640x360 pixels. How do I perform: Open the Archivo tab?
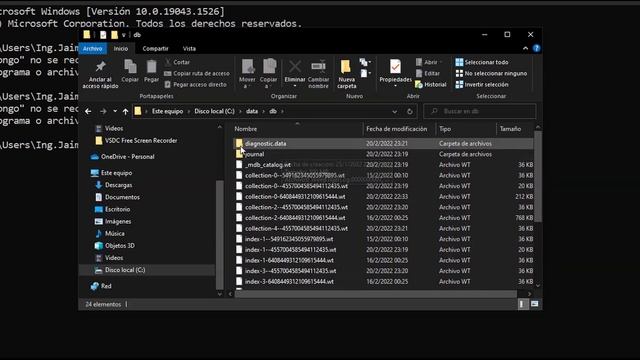click(x=93, y=48)
